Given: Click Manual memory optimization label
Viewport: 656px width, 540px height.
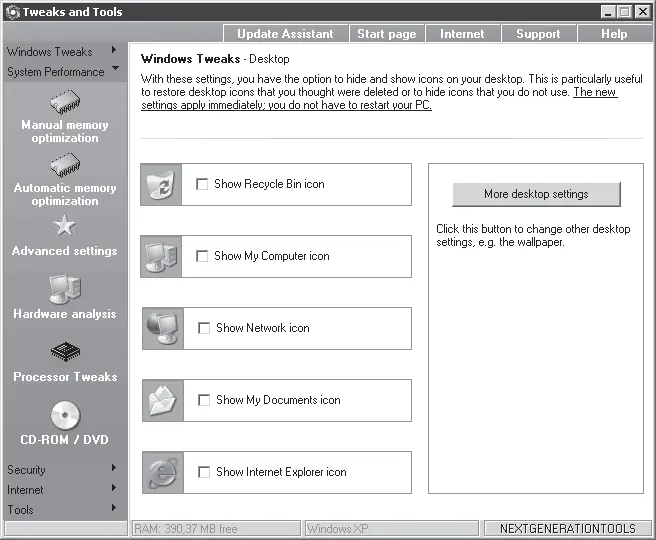Looking at the screenshot, I should (x=65, y=131).
